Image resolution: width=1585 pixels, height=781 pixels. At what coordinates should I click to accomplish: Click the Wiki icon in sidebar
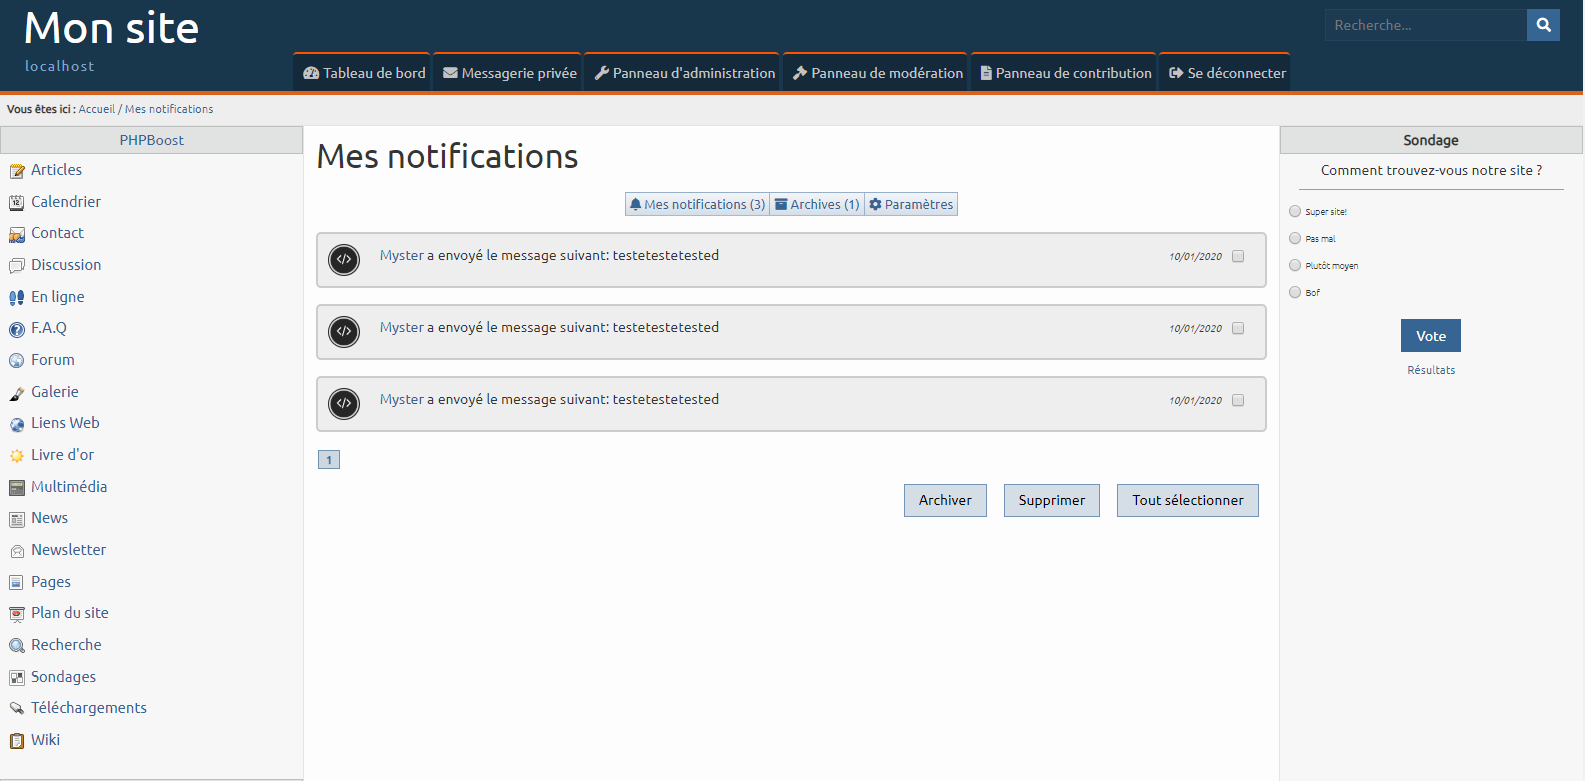point(17,741)
